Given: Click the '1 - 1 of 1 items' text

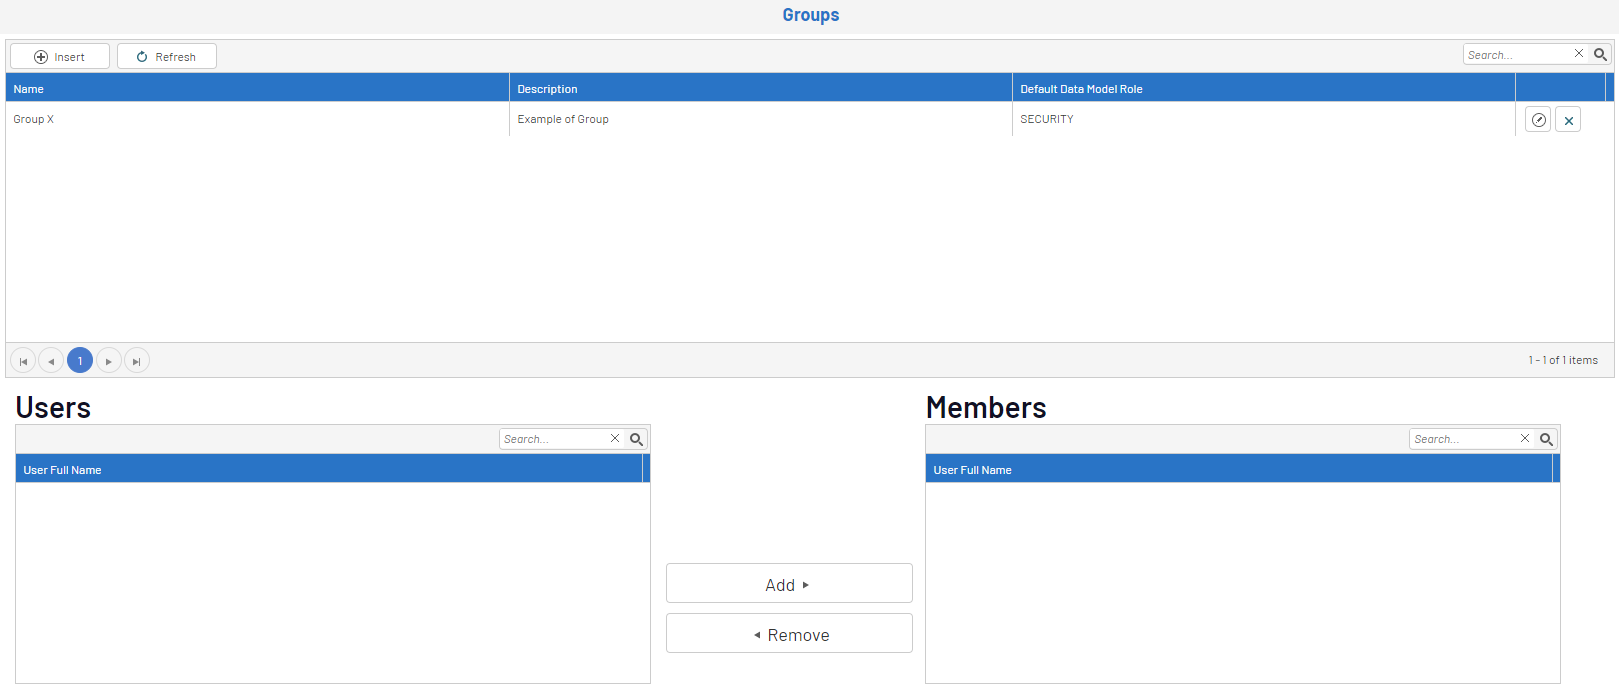Looking at the screenshot, I should [x=1563, y=360].
